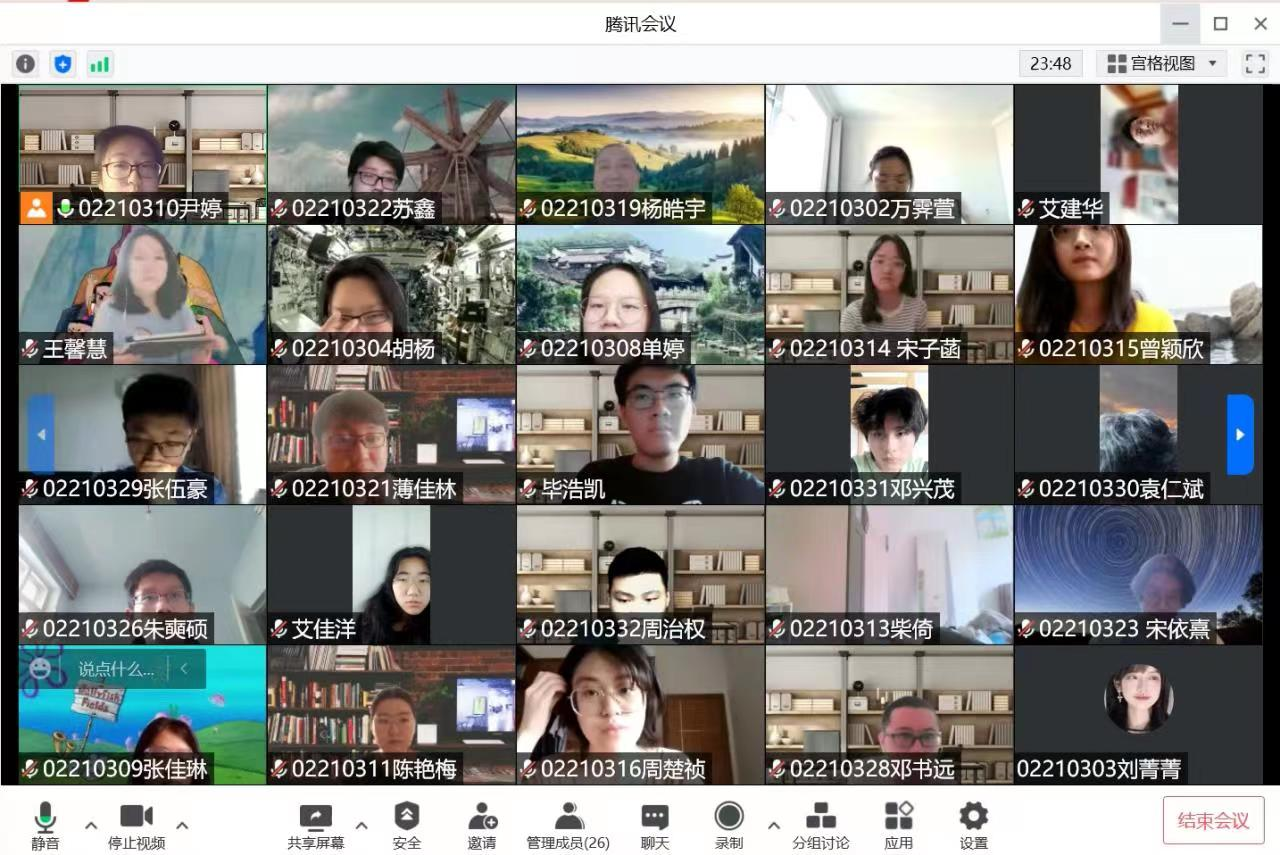Image resolution: width=1280 pixels, height=855 pixels.
Task: Open the meeting info icon
Action: pyautogui.click(x=25, y=64)
